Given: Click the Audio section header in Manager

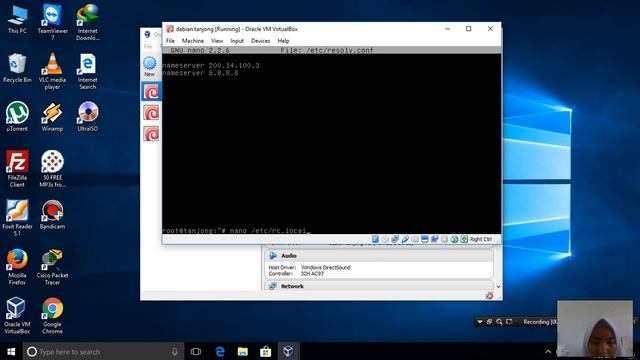Looking at the screenshot, I should click(379, 256).
